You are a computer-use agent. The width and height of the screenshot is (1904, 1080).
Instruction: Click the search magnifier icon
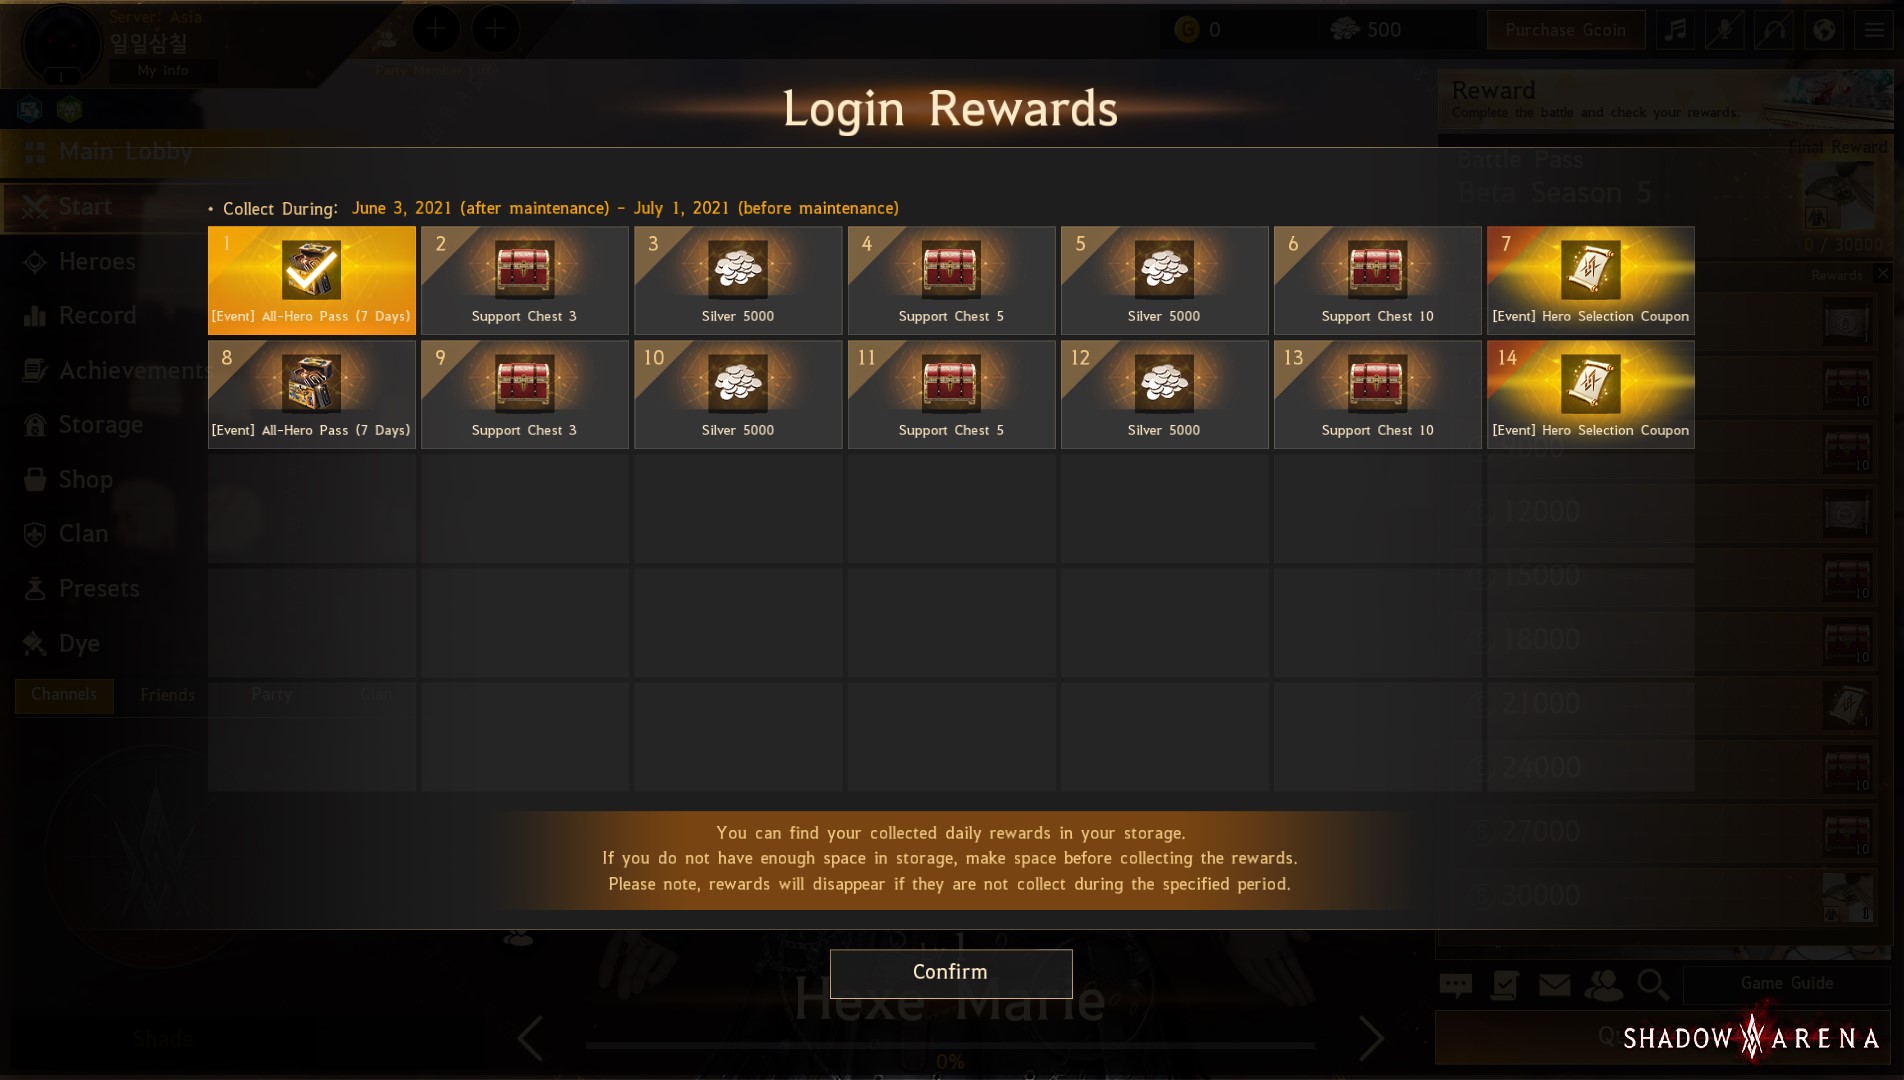pos(1653,985)
